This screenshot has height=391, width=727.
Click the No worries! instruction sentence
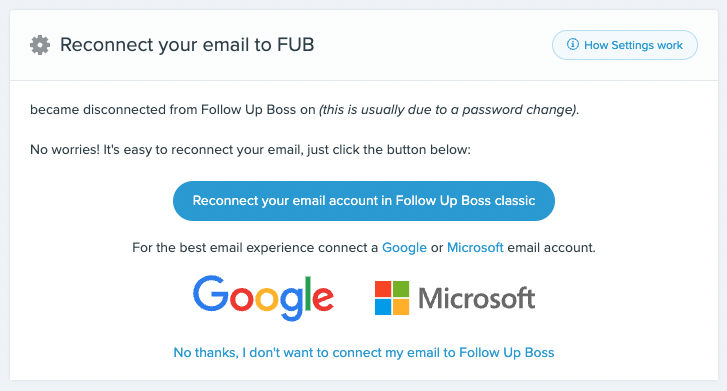pyautogui.click(x=250, y=150)
